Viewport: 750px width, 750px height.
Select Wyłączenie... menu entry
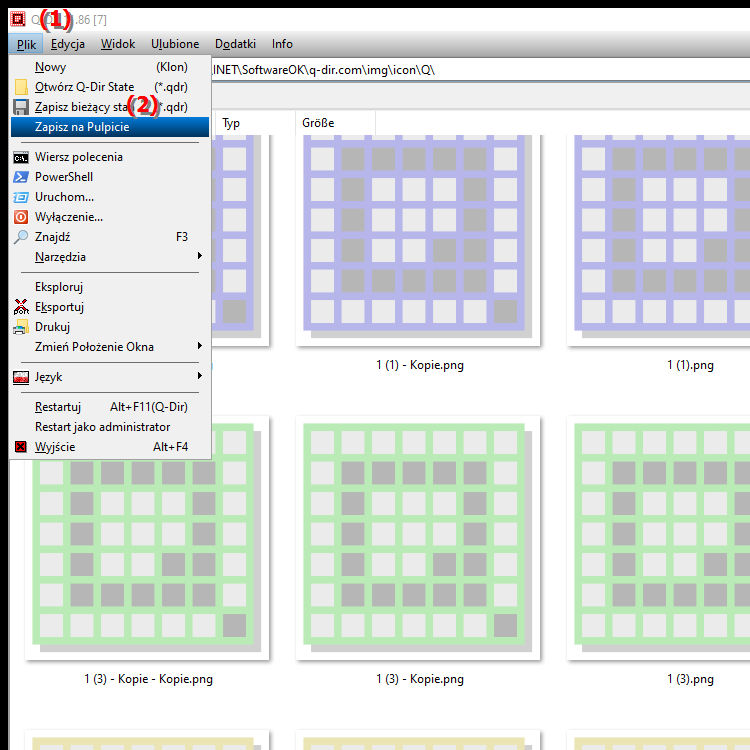[x=110, y=217]
